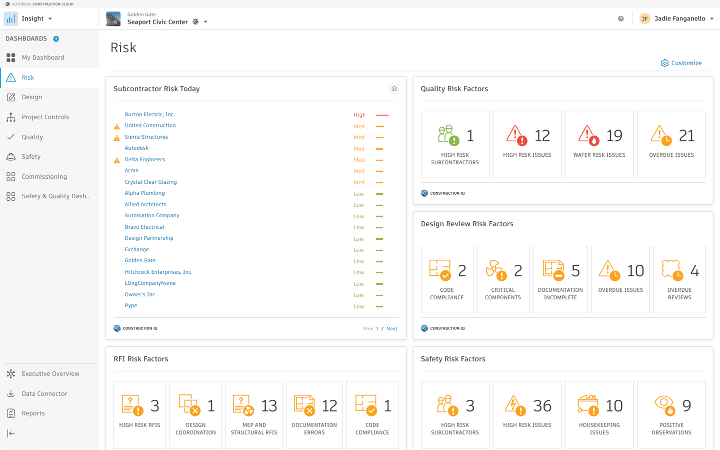Open the Seaport Civic Center project dropdown
720x450 pixels.
pos(205,21)
